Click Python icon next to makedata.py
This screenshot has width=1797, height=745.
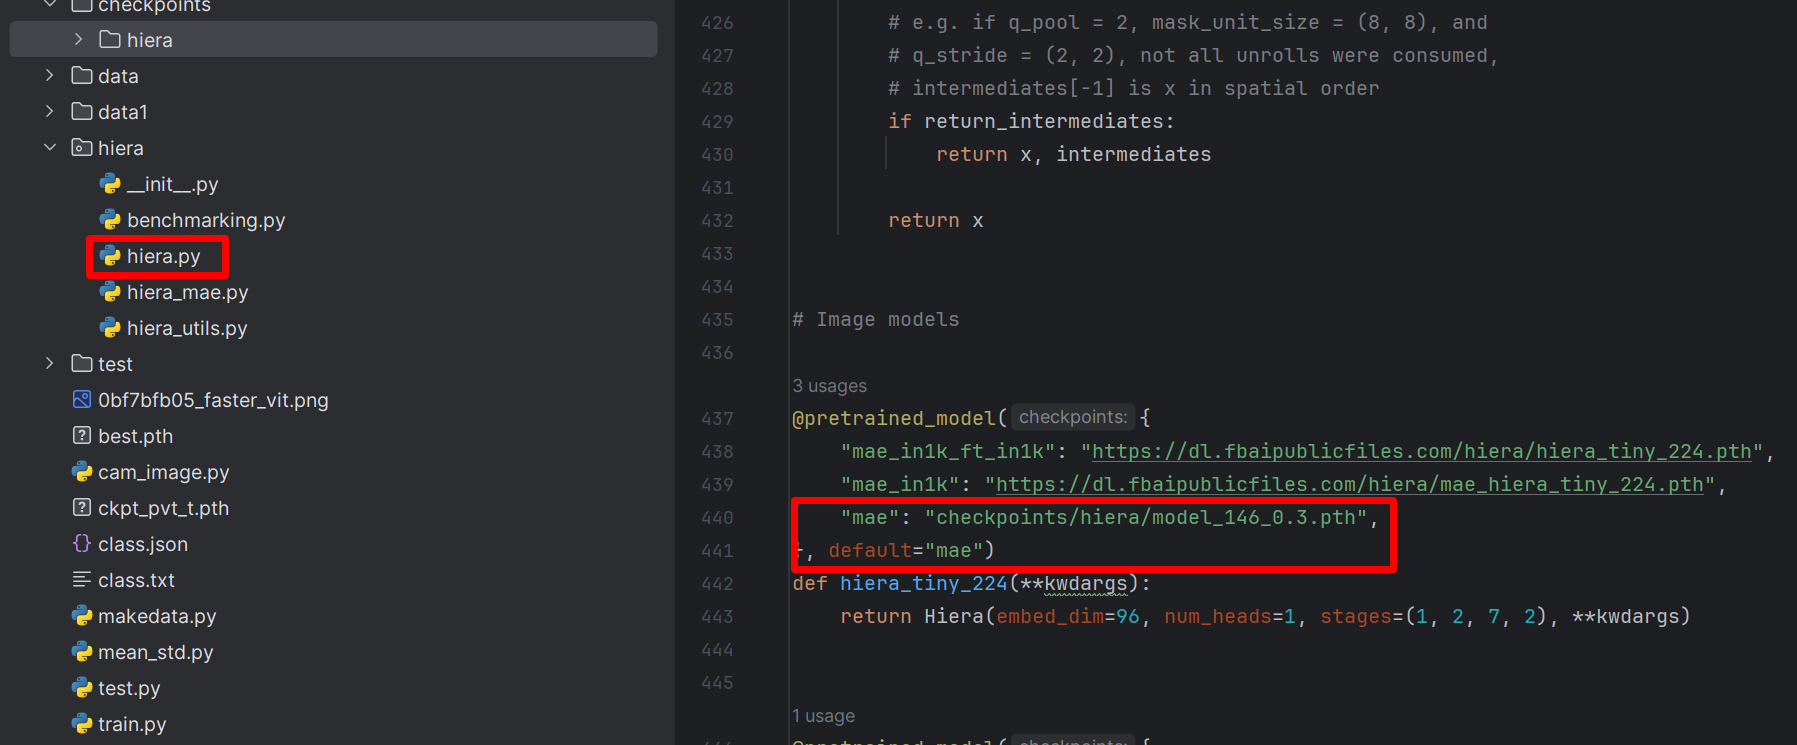[x=82, y=616]
